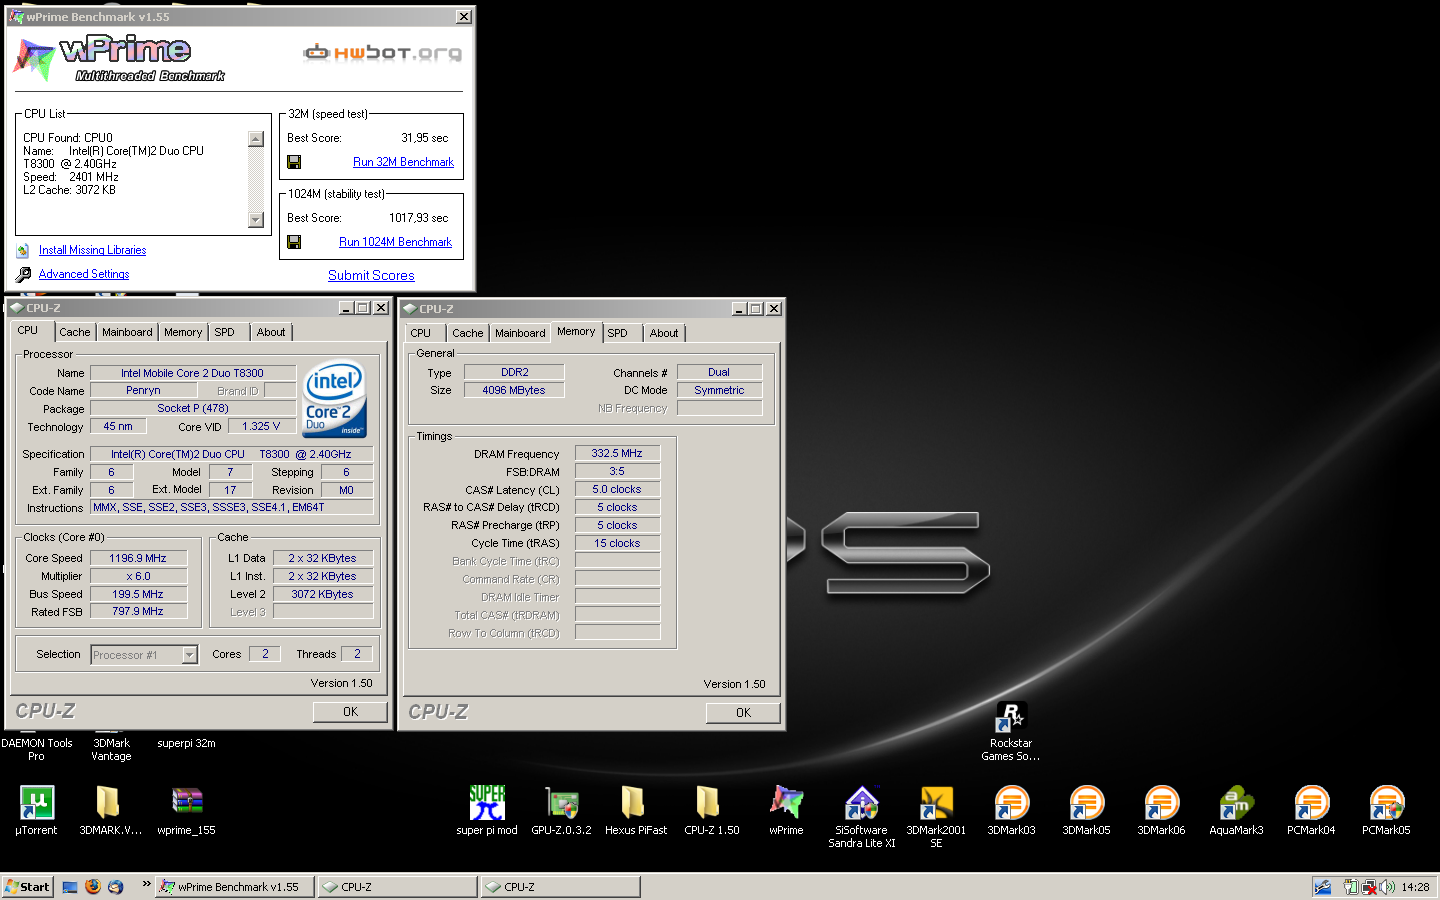Open Mainboard tab in right CPU-Z window
Image resolution: width=1440 pixels, height=900 pixels.
520,333
